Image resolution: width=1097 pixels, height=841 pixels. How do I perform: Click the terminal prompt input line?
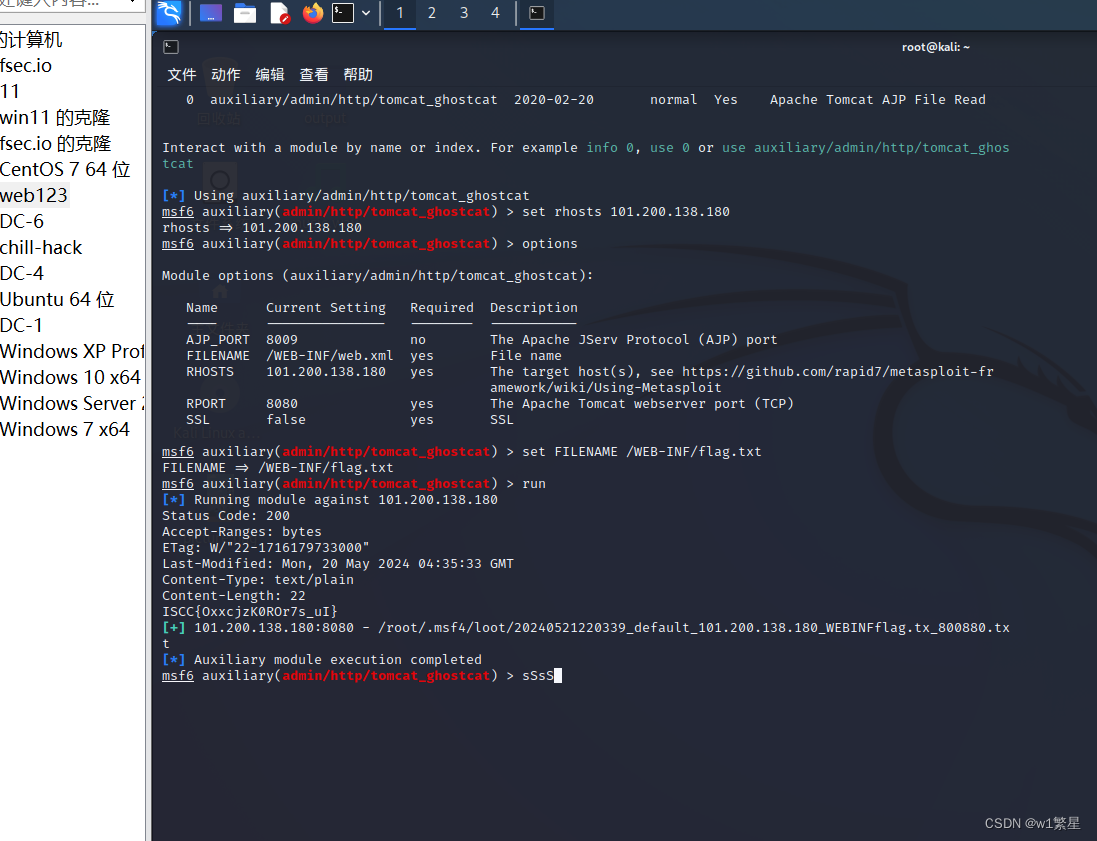point(362,676)
